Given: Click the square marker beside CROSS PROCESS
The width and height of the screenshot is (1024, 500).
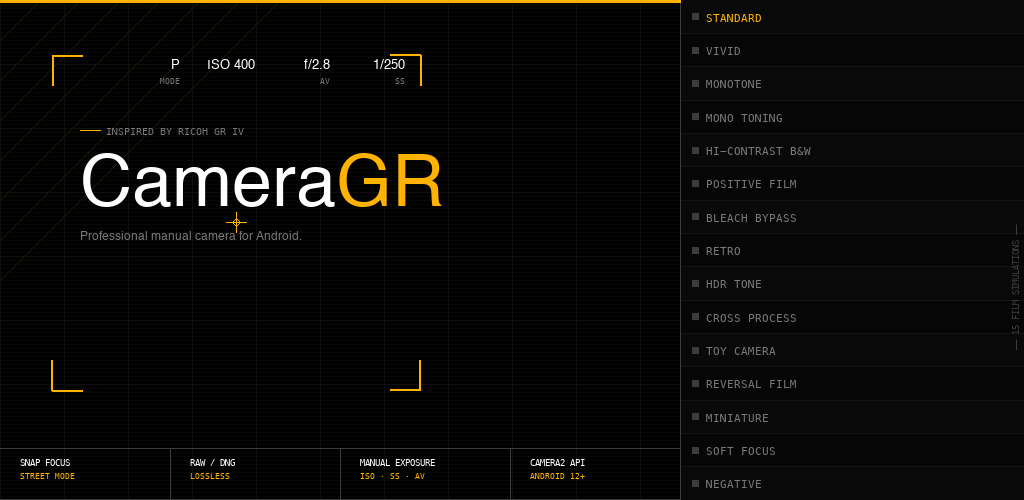Looking at the screenshot, I should [696, 317].
